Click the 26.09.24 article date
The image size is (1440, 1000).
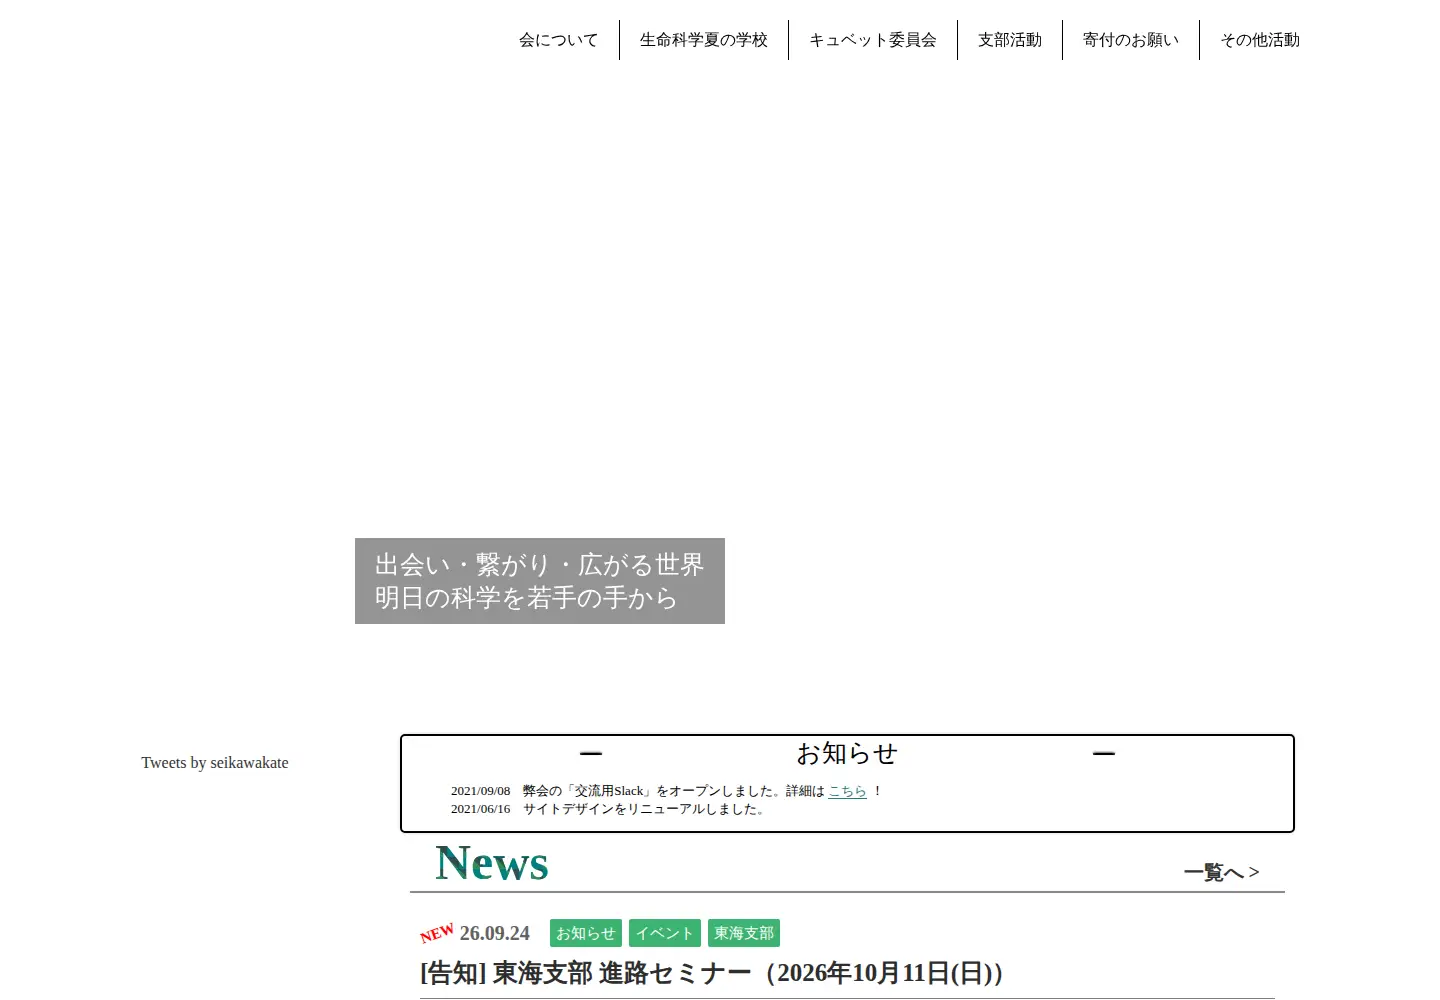pos(495,933)
